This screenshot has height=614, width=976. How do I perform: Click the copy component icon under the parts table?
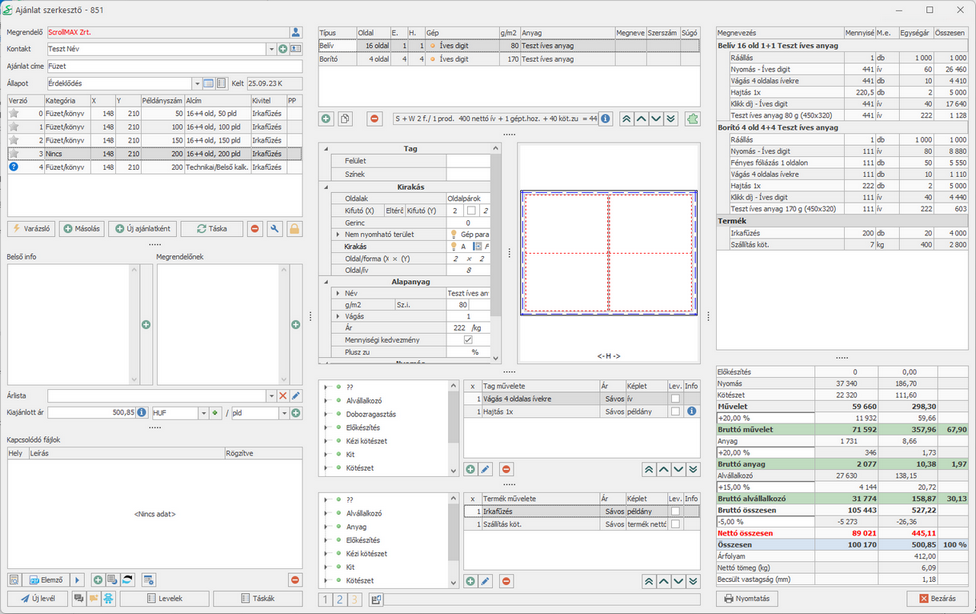[346, 119]
